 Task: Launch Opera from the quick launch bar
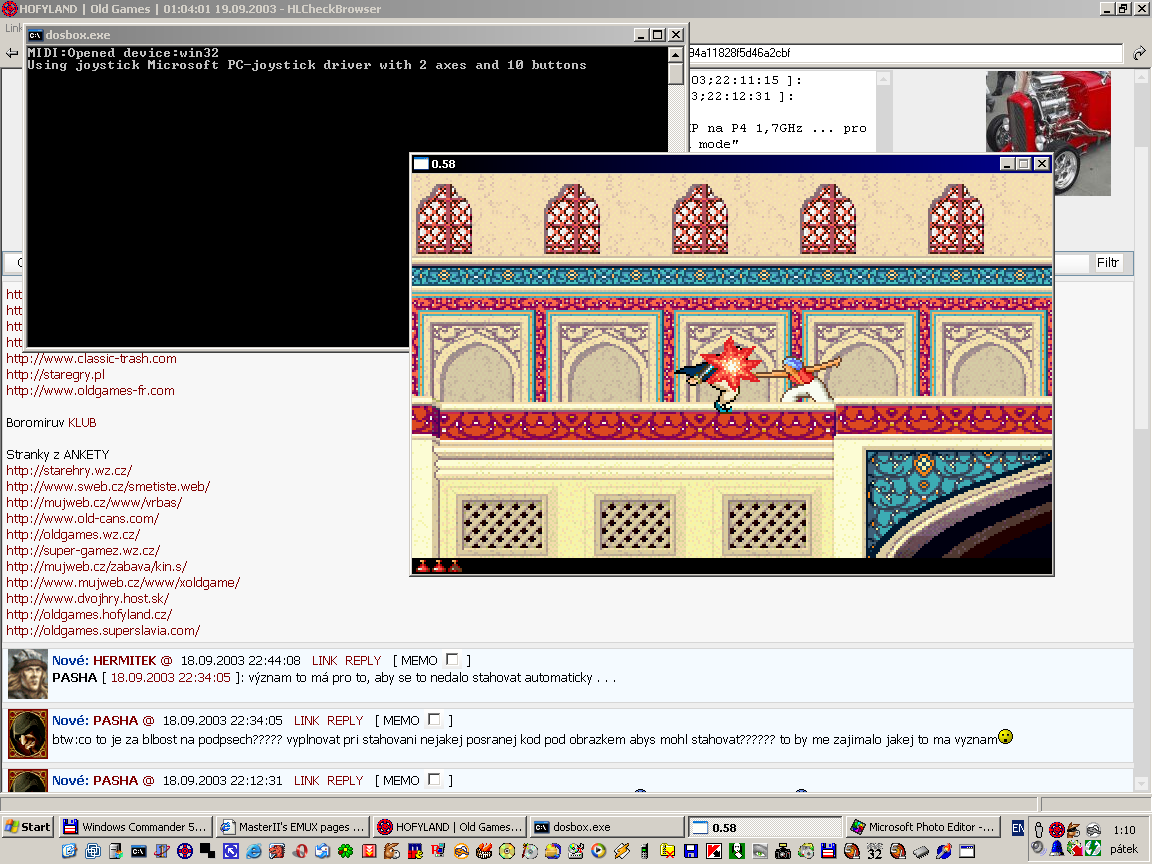300,851
